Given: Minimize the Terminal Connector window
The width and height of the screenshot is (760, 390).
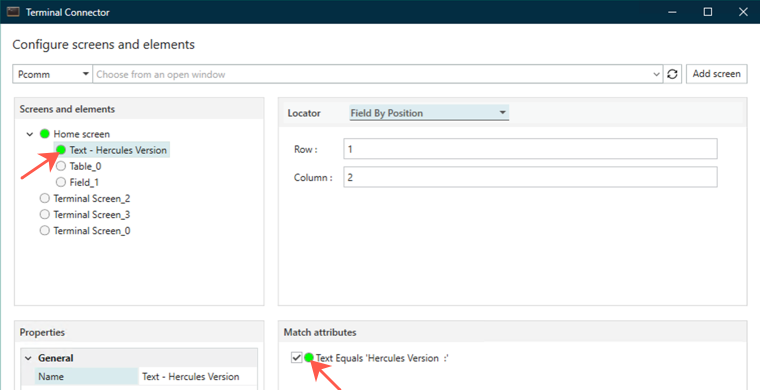Looking at the screenshot, I should [x=672, y=12].
